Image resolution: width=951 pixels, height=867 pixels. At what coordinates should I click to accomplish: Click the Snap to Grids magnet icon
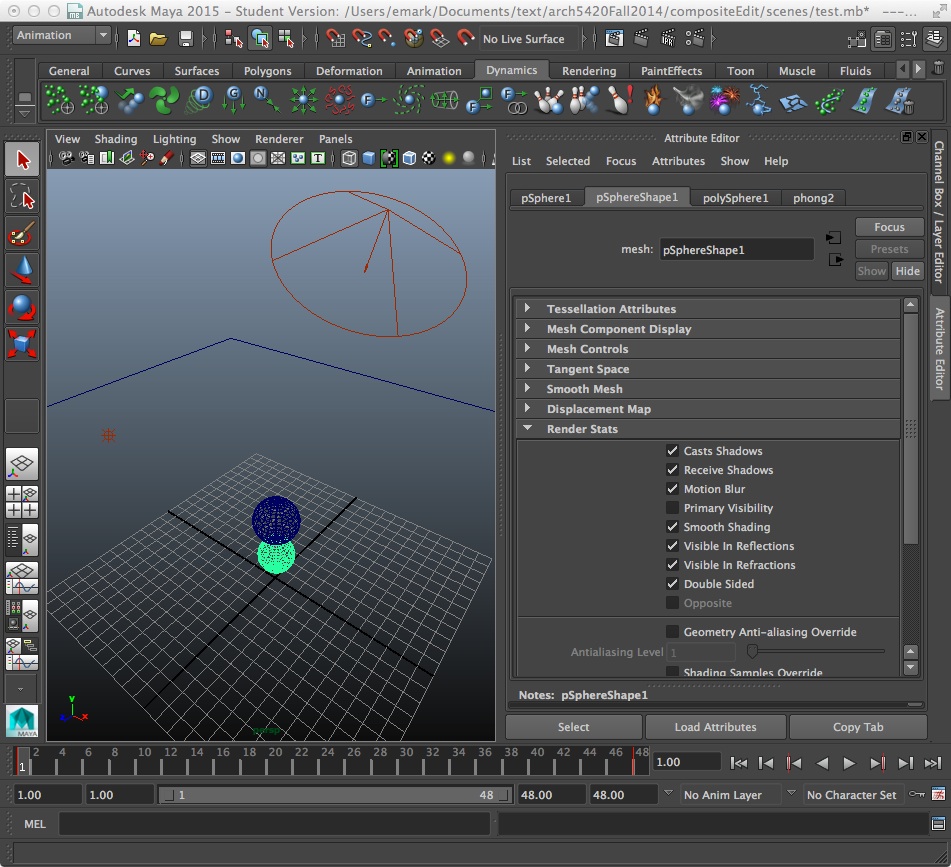pyautogui.click(x=335, y=39)
